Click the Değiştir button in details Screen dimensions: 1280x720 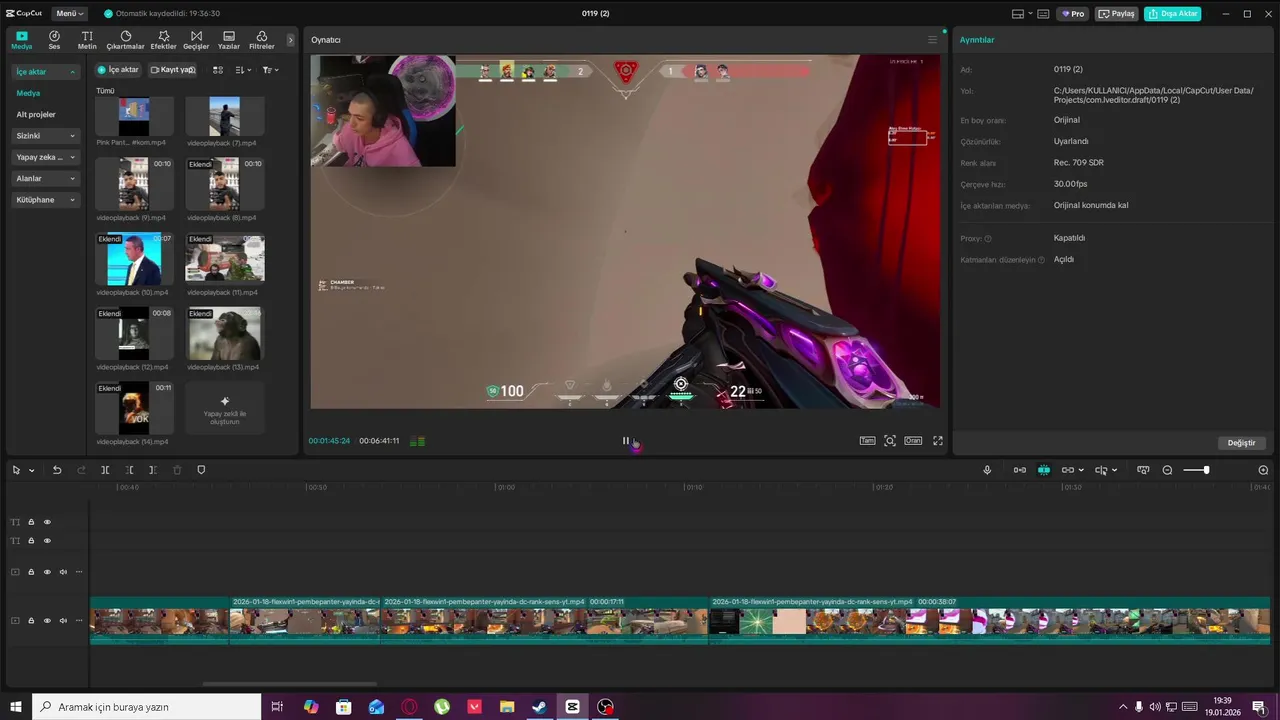click(1242, 443)
